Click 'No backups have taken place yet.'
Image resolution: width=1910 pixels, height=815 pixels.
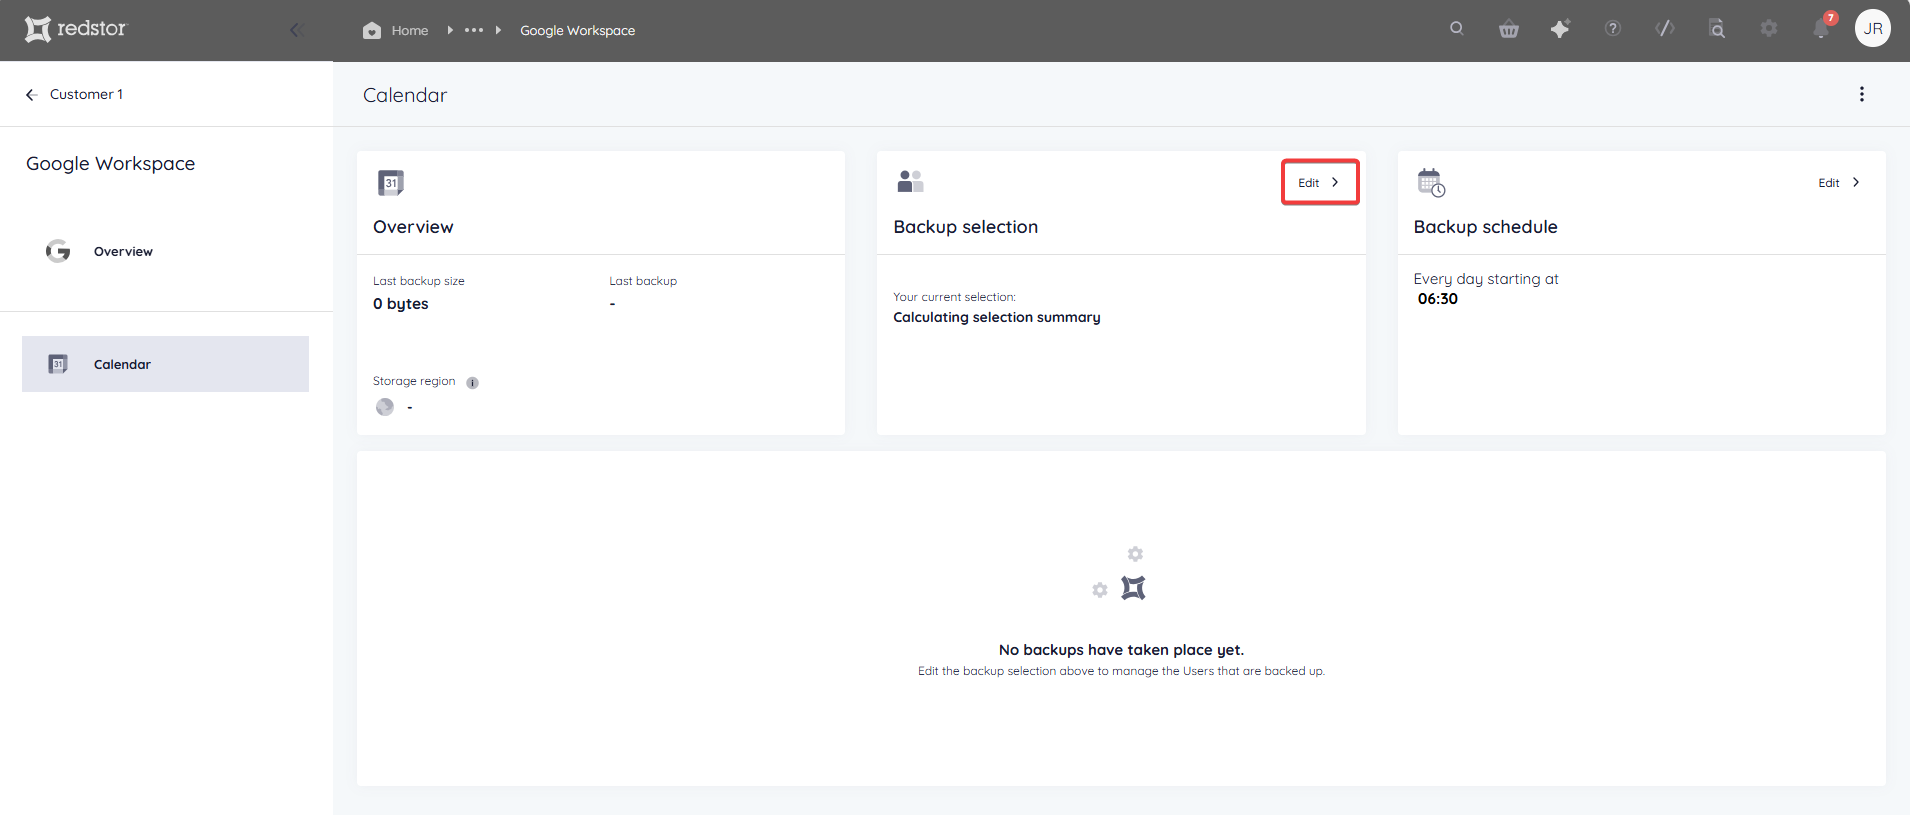tap(1121, 650)
